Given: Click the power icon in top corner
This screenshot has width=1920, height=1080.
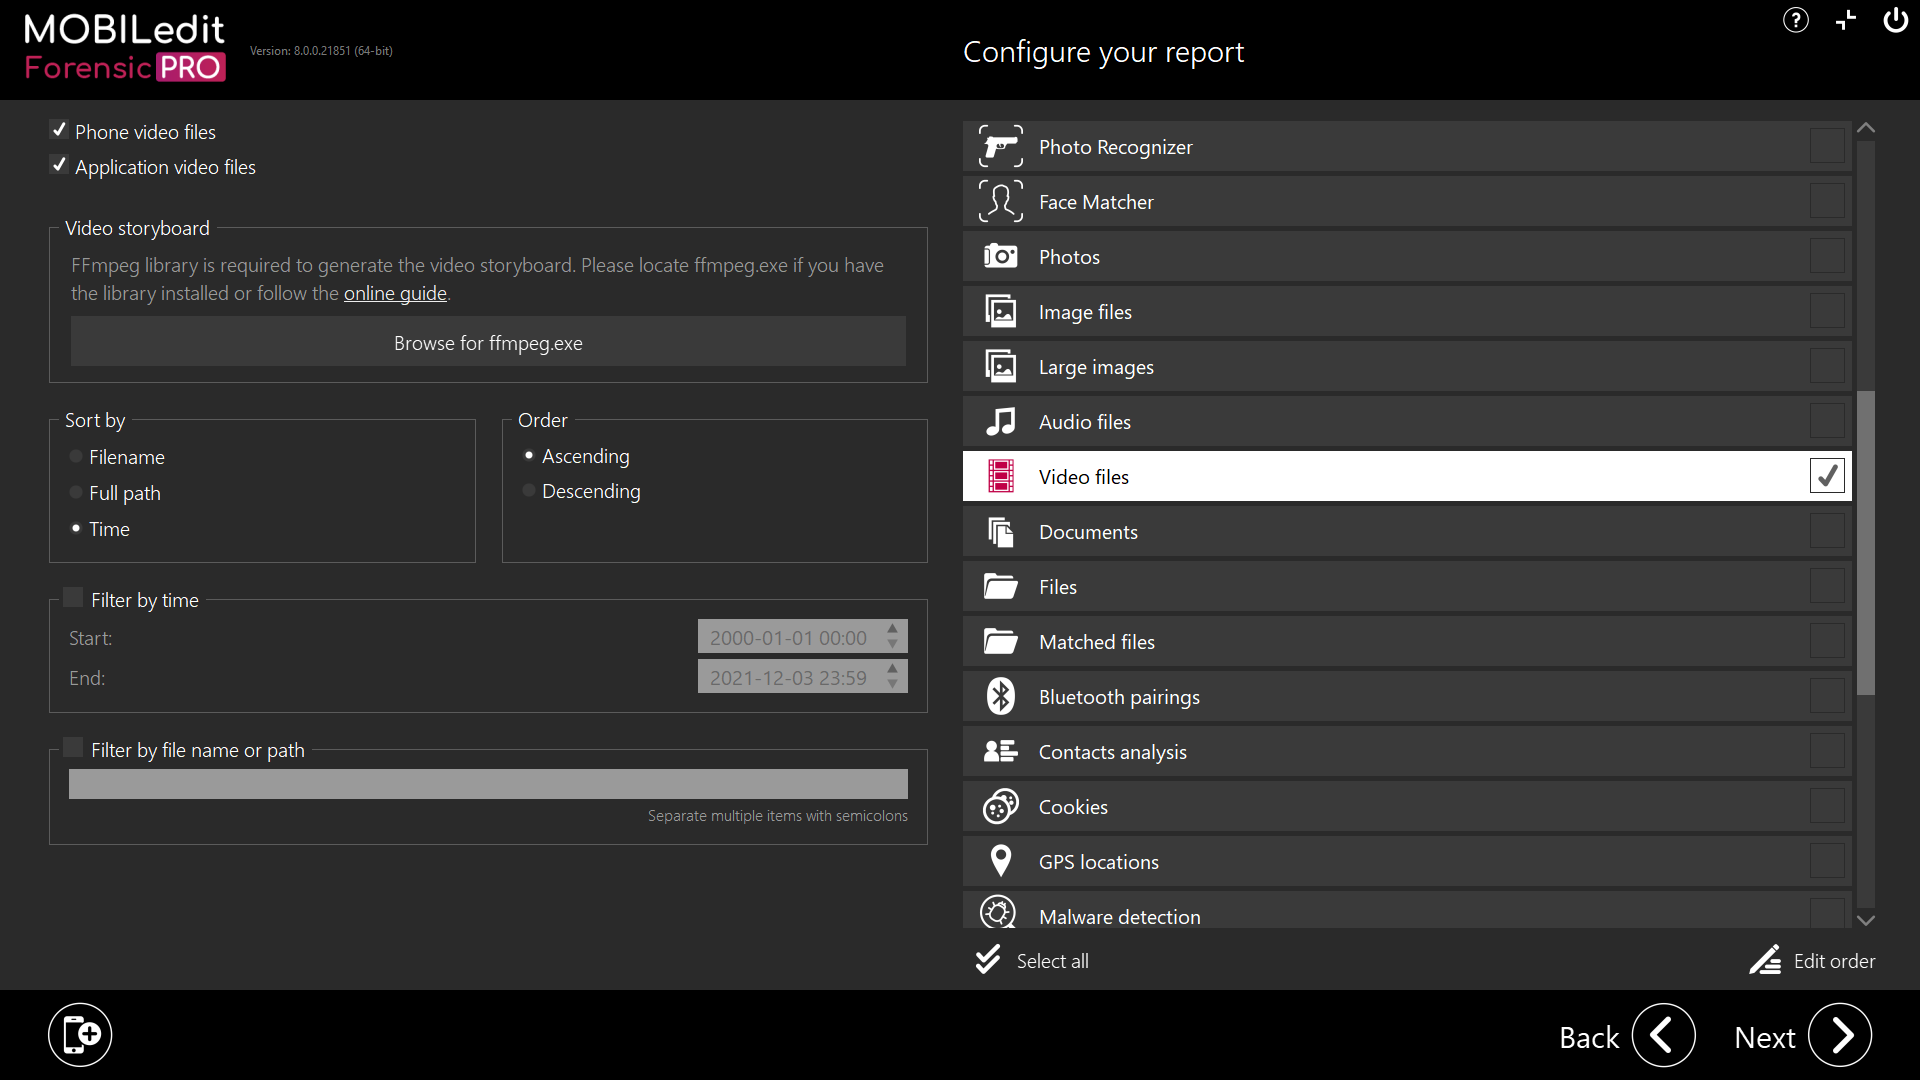Looking at the screenshot, I should 1895,20.
